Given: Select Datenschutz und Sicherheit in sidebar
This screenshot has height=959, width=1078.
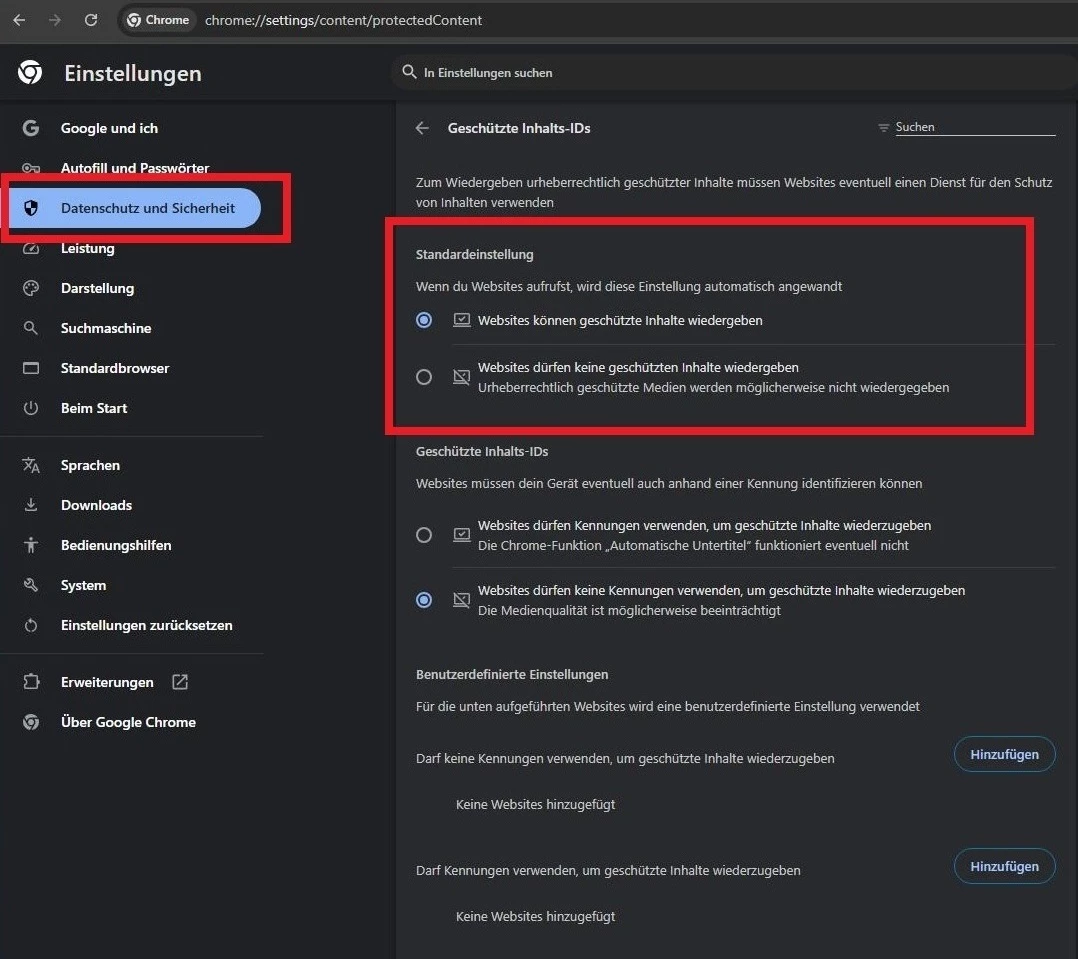Looking at the screenshot, I should pos(135,208).
